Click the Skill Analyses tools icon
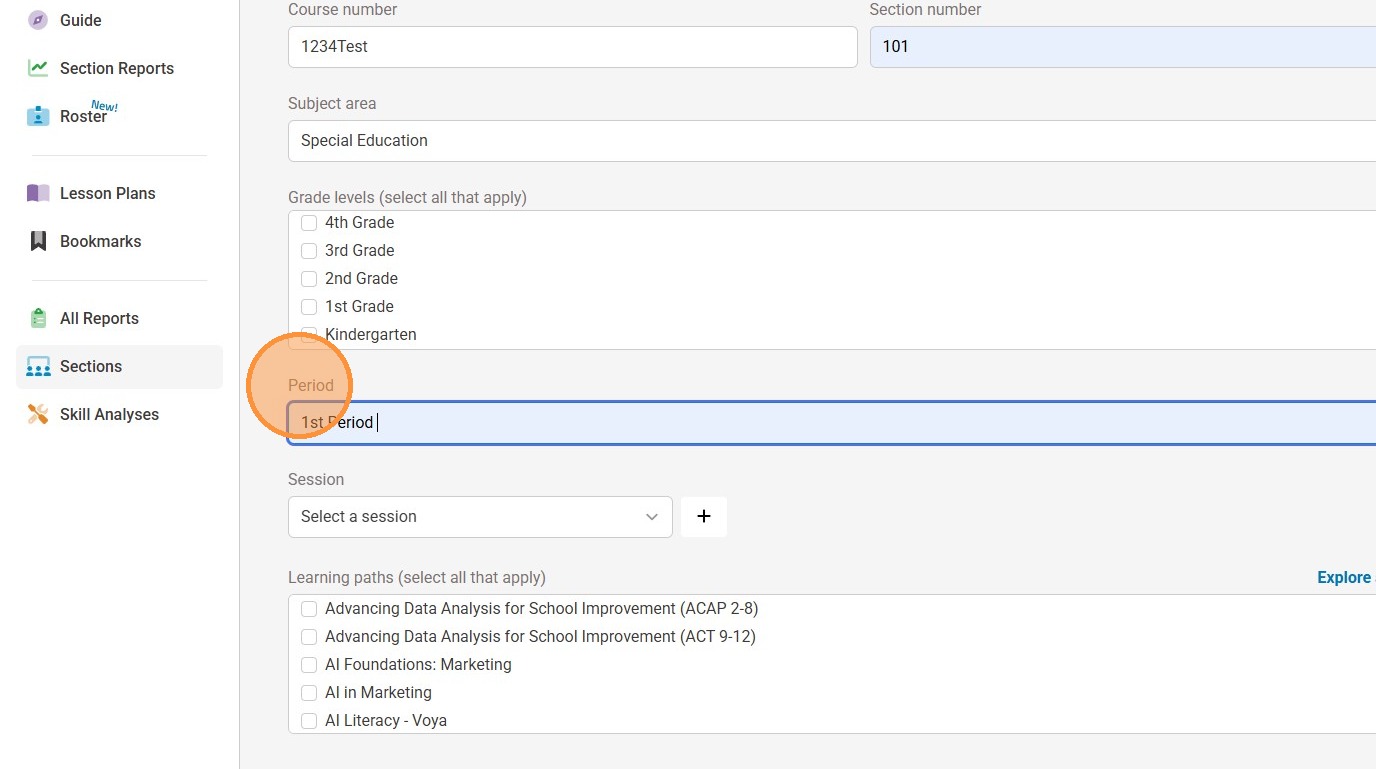Image resolution: width=1376 pixels, height=769 pixels. [x=38, y=414]
